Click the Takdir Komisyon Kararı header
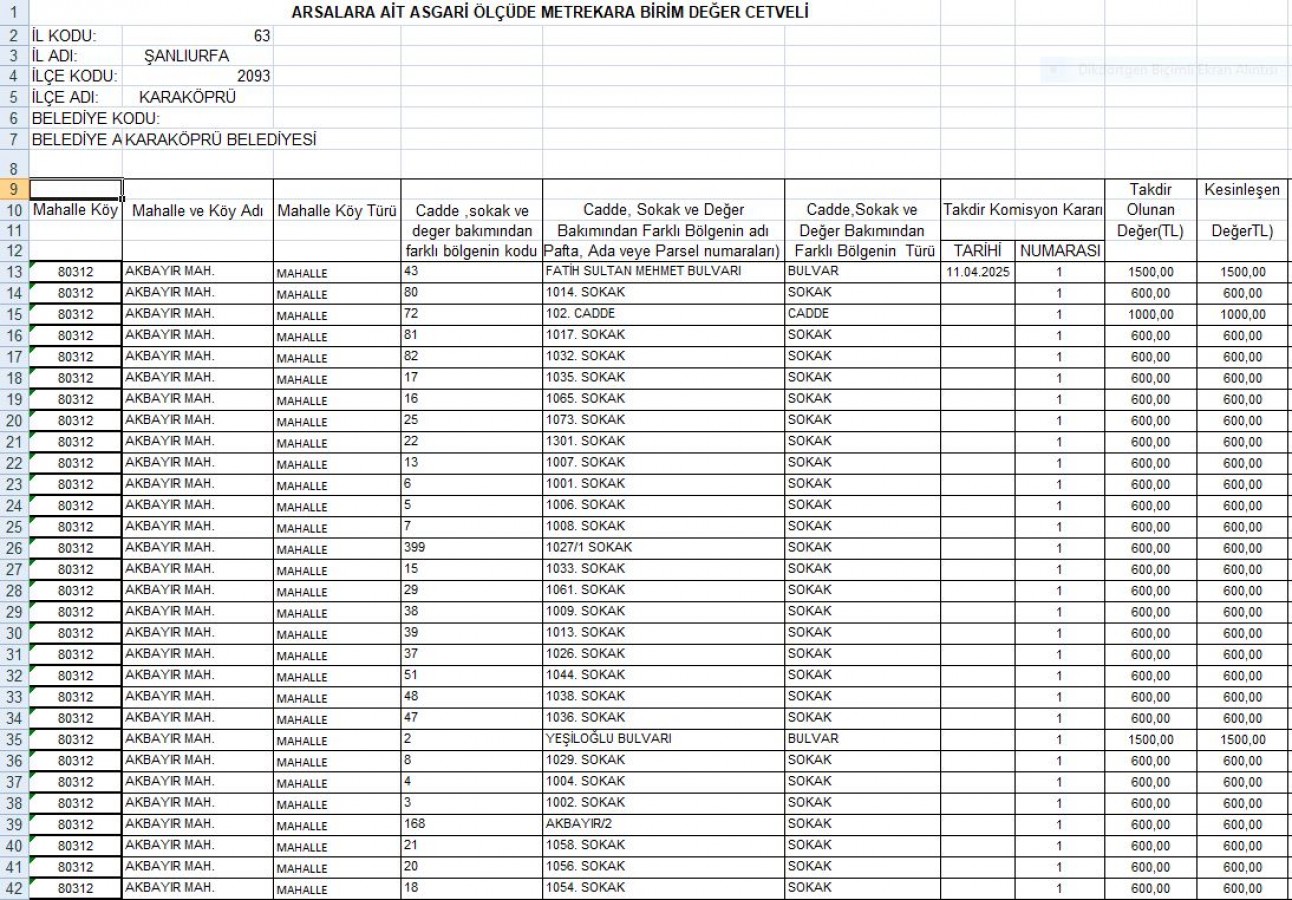The width and height of the screenshot is (1292, 900). point(1022,210)
